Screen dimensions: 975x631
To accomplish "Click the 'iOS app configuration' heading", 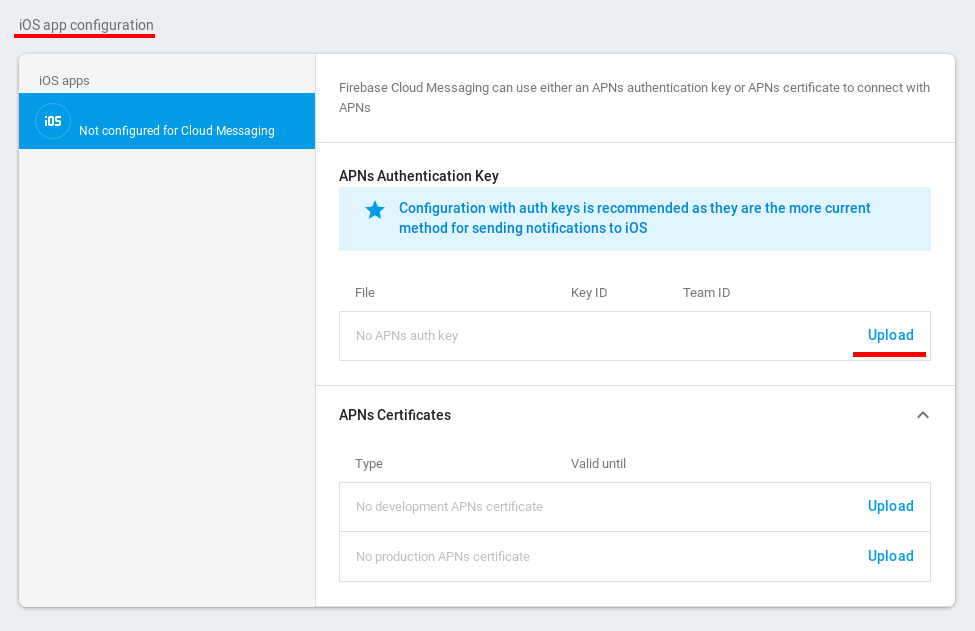I will pyautogui.click(x=86, y=24).
